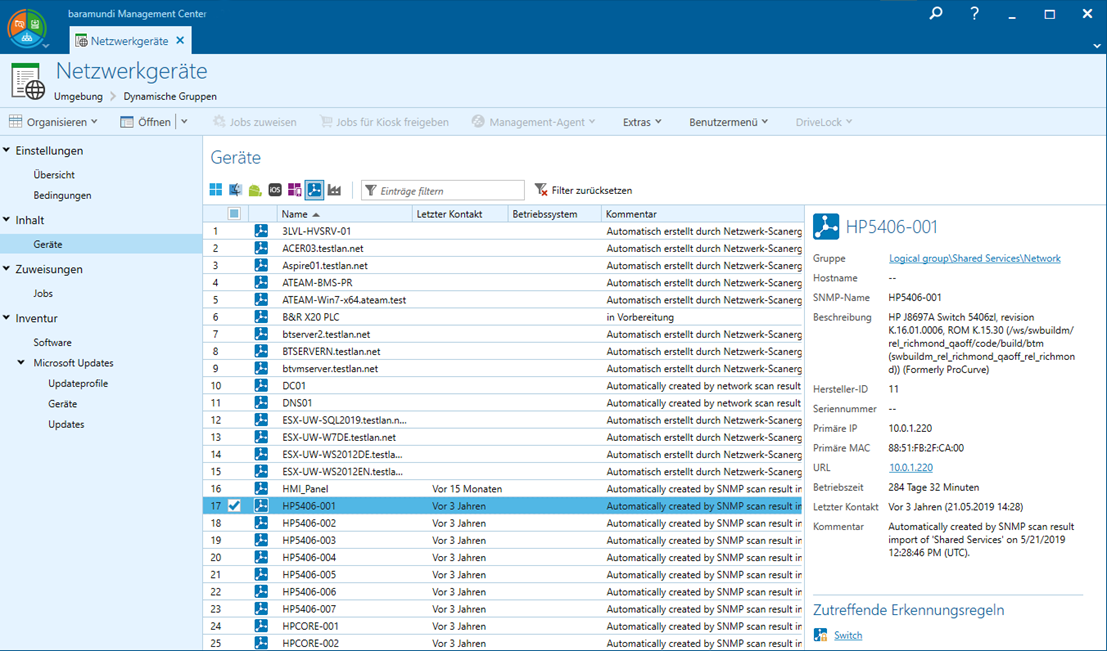The image size is (1107, 651).
Task: Open the Extras dropdown menu
Action: (642, 121)
